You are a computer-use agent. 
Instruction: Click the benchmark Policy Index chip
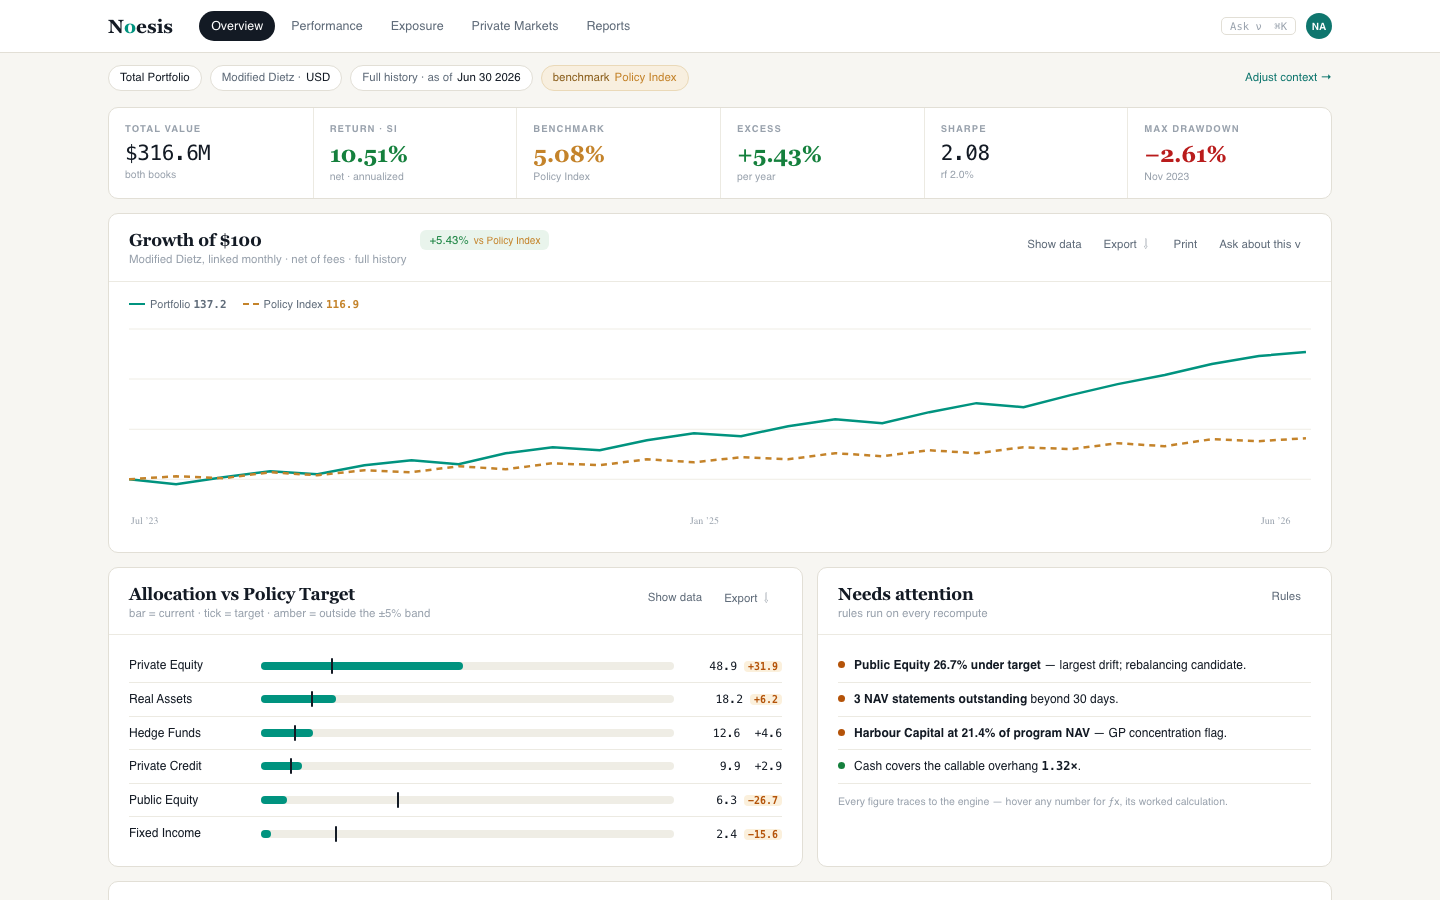[x=615, y=78]
